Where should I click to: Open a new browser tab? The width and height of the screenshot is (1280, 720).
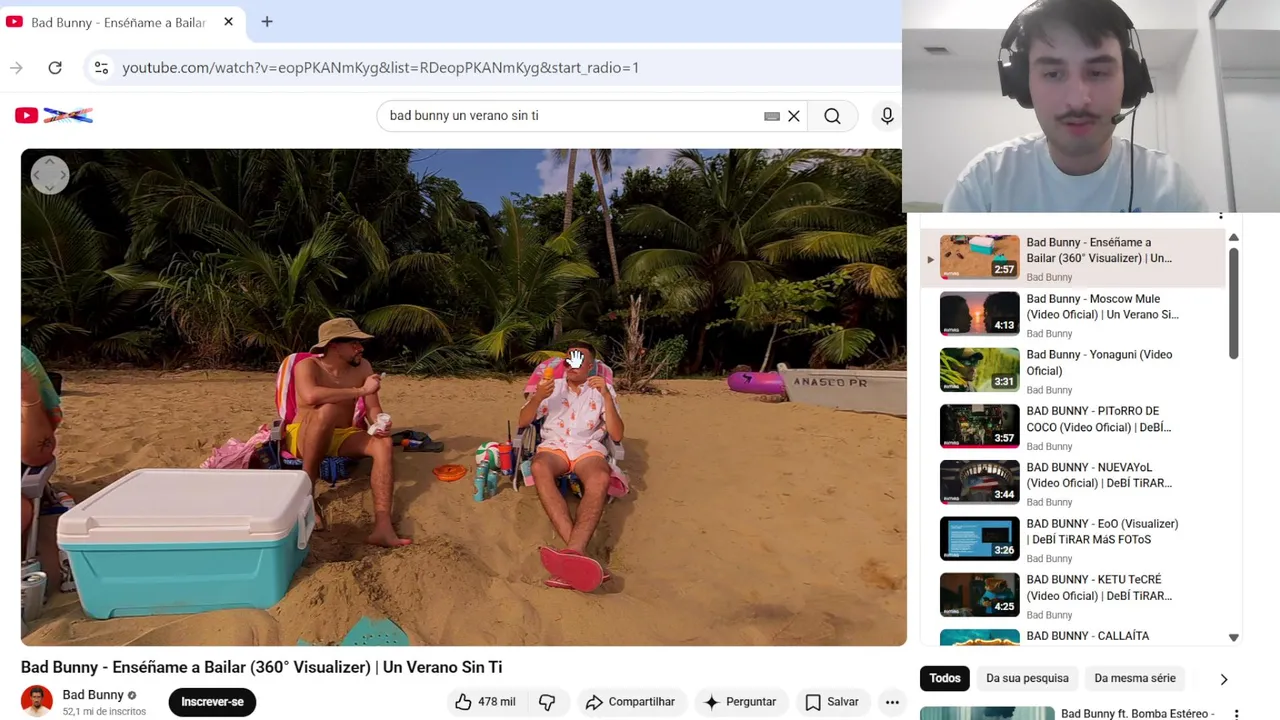pyautogui.click(x=267, y=22)
